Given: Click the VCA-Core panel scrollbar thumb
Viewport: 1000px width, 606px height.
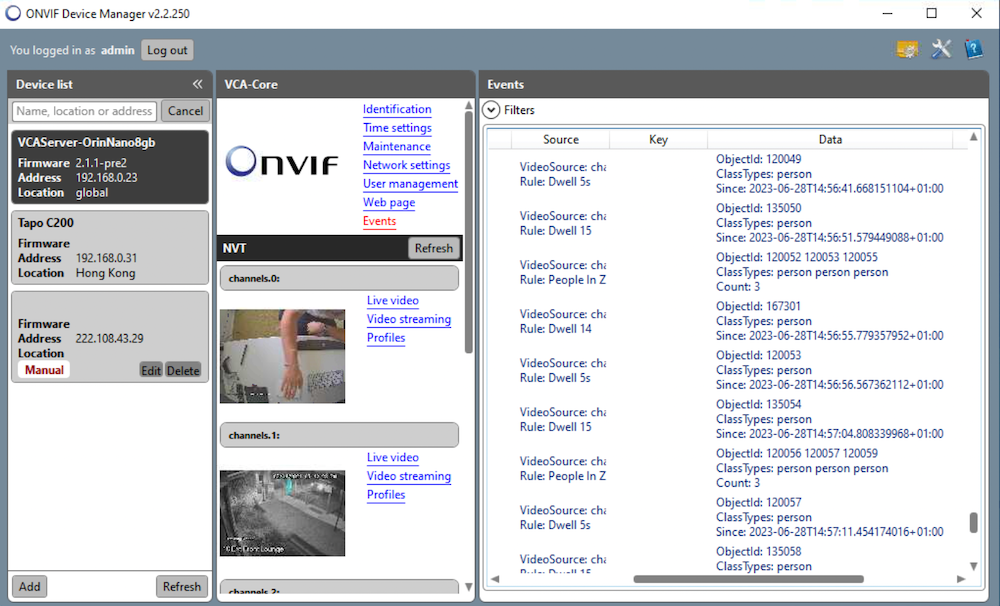Looking at the screenshot, I should tap(469, 232).
